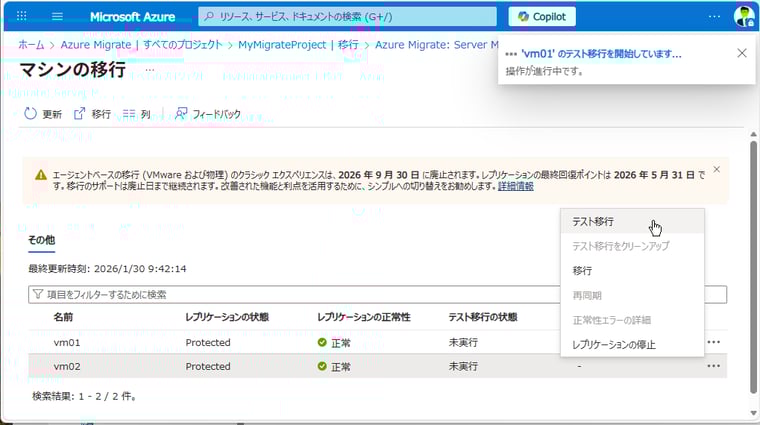Click the yellow warning triangle icon
760x425 pixels.
click(41, 175)
